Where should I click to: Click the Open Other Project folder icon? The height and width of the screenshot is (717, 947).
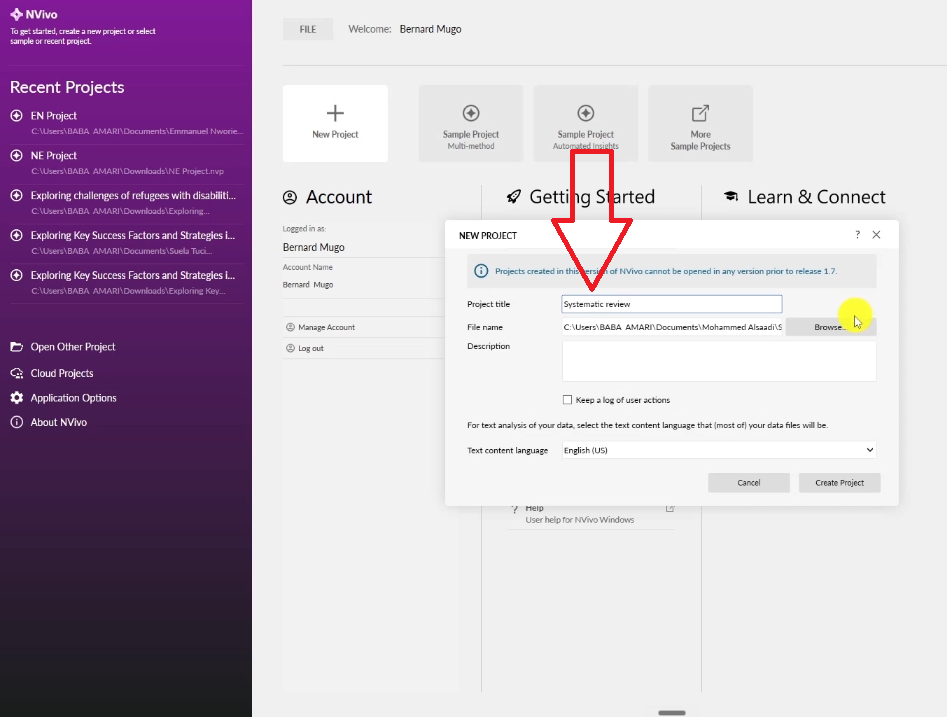click(x=16, y=347)
